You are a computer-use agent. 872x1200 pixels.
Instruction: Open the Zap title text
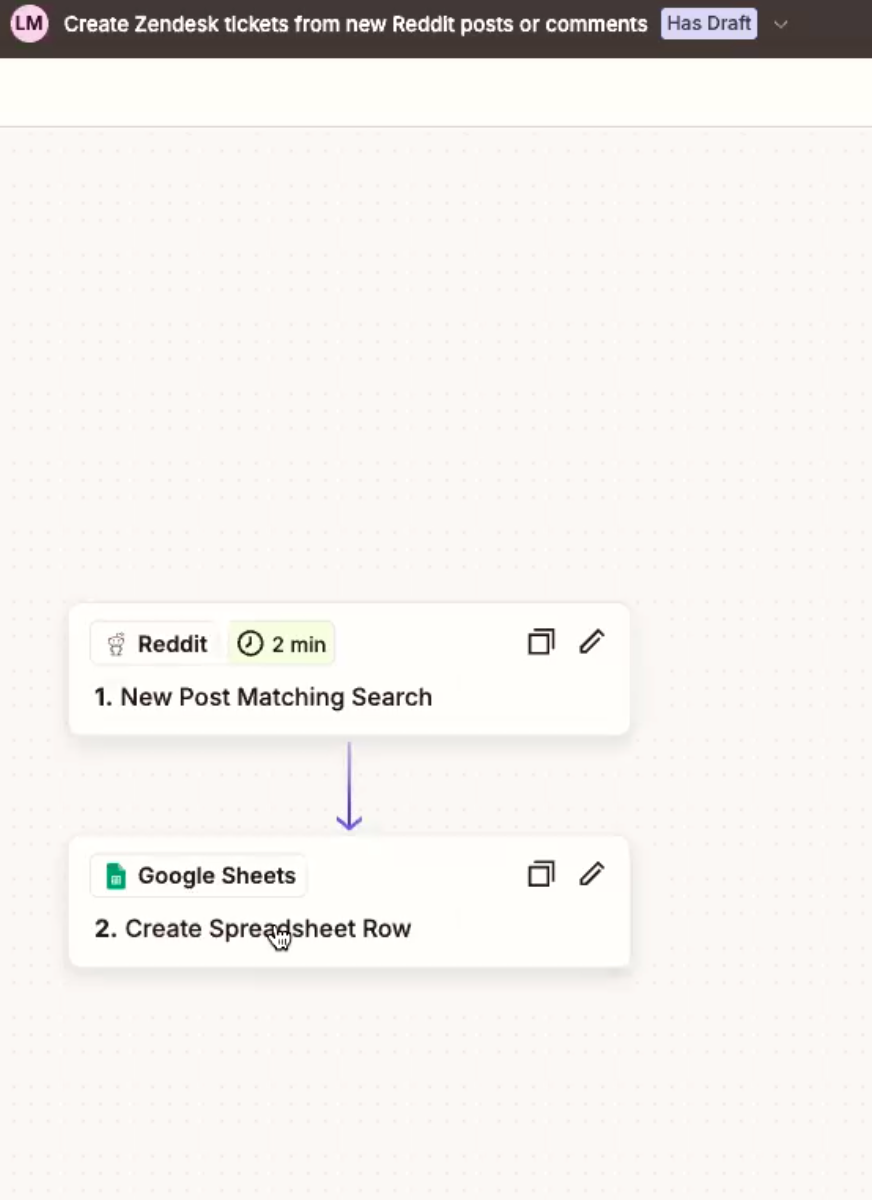[356, 24]
